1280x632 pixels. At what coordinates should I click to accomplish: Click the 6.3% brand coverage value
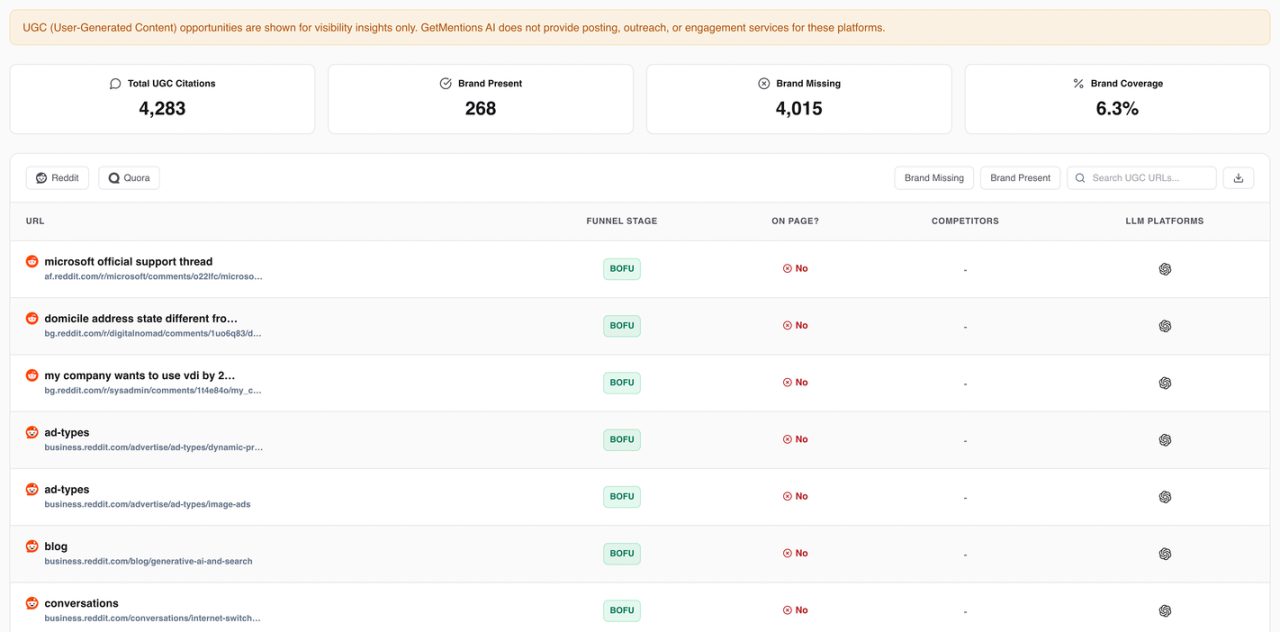(x=1117, y=109)
